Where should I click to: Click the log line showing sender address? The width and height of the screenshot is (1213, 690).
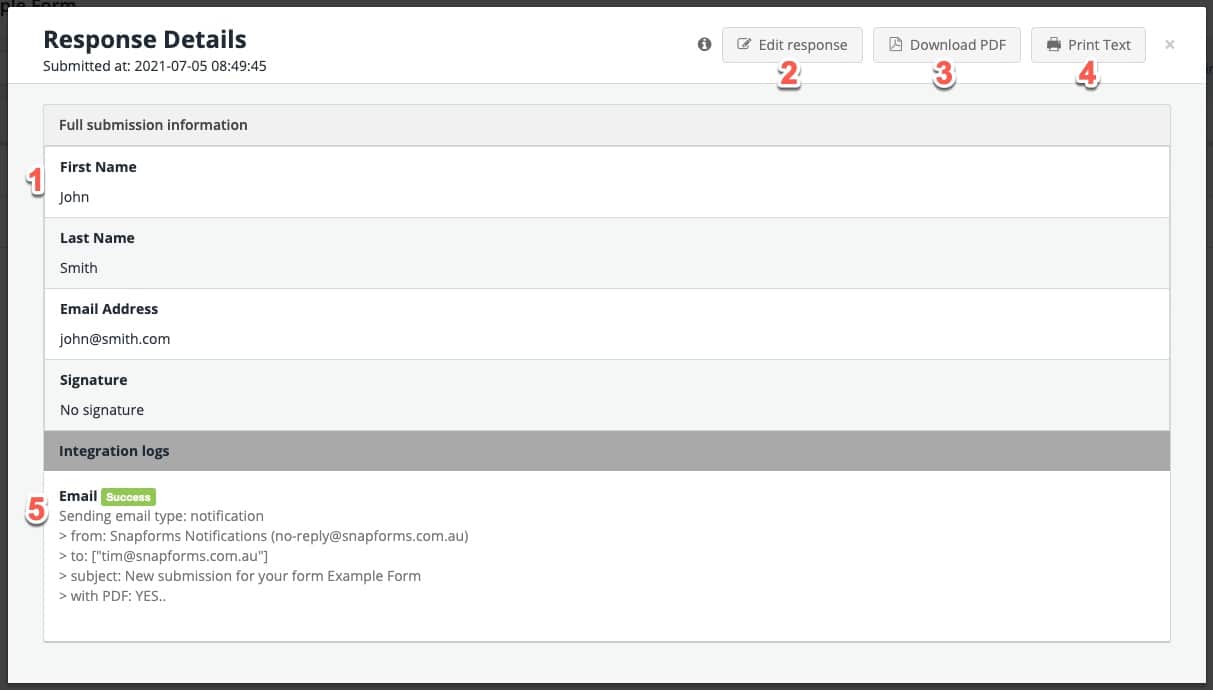(x=263, y=536)
